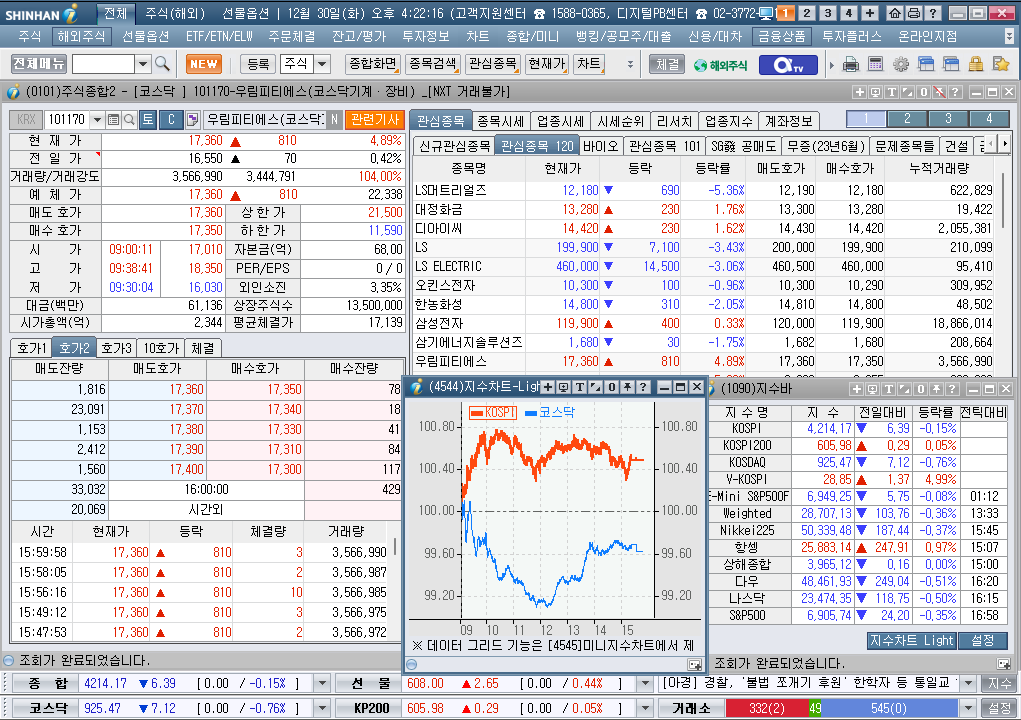Open 해외주식 globe shortcut
Image resolution: width=1021 pixels, height=720 pixels.
point(720,64)
